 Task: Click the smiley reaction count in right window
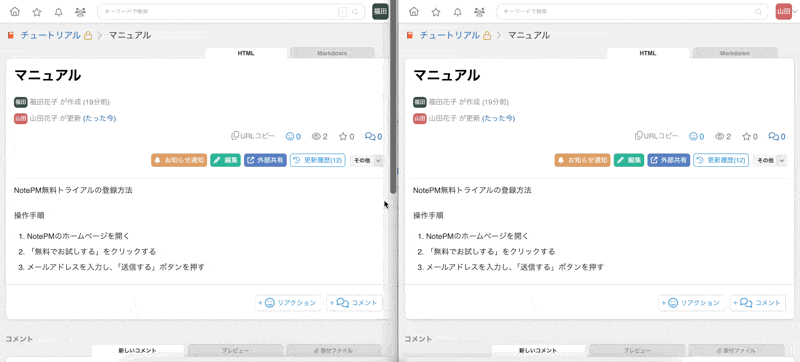pyautogui.click(x=696, y=137)
